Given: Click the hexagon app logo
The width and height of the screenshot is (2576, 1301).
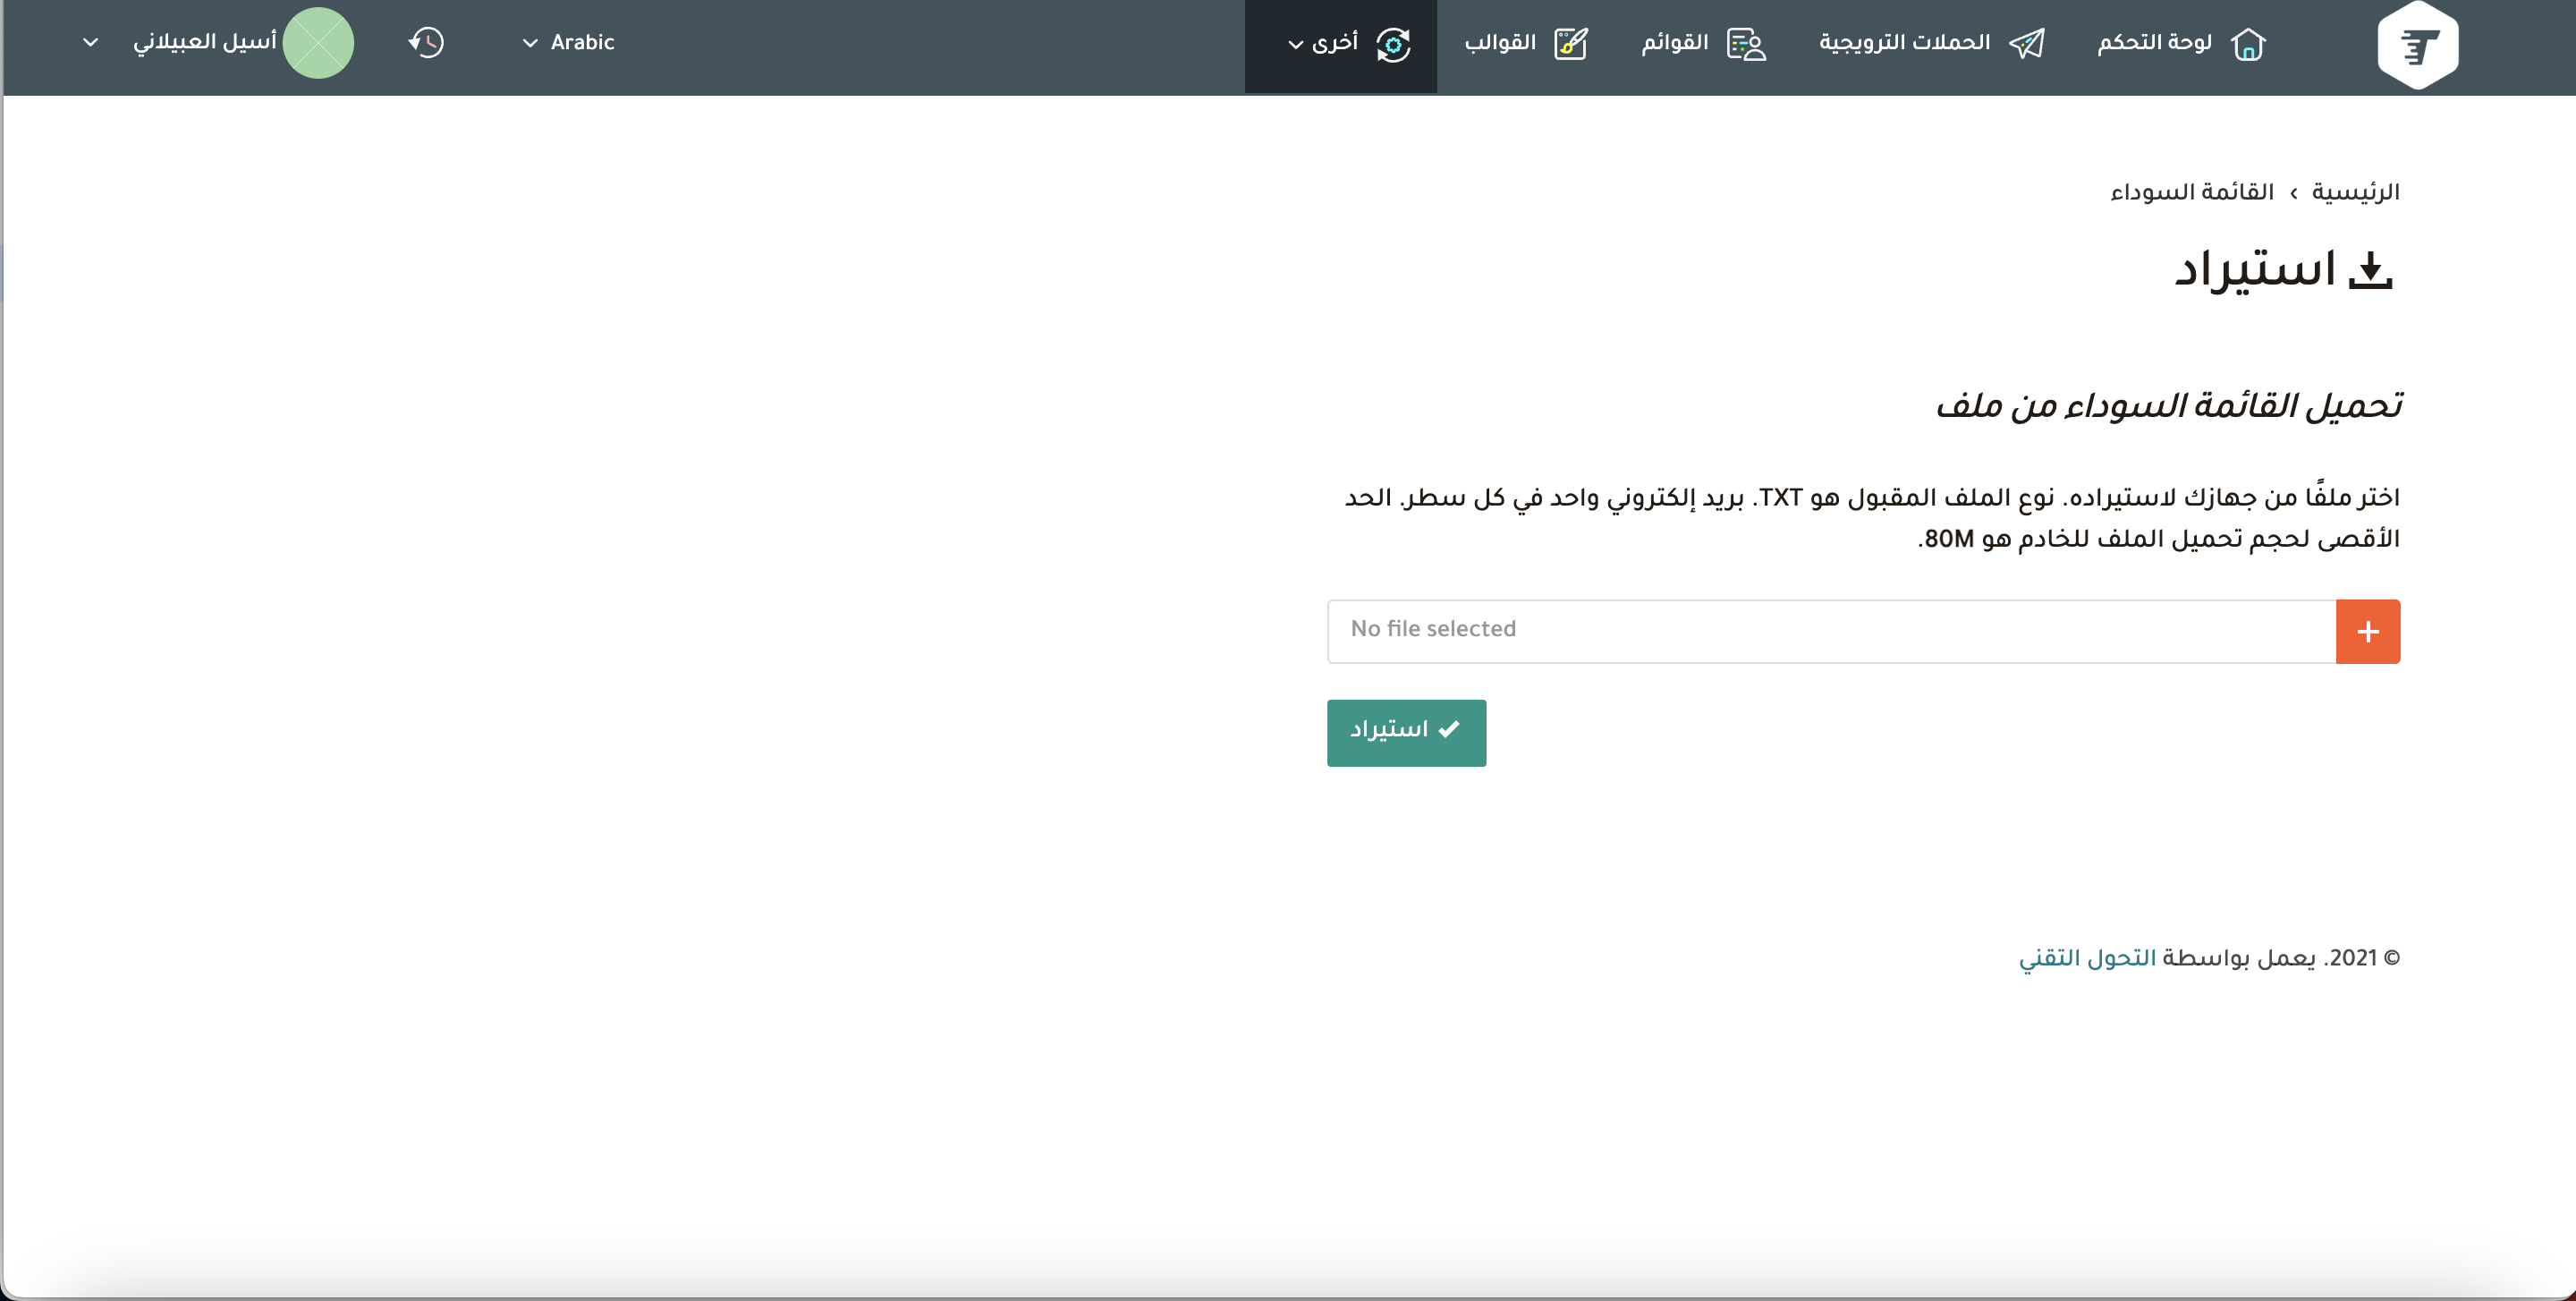Looking at the screenshot, I should [x=2417, y=44].
